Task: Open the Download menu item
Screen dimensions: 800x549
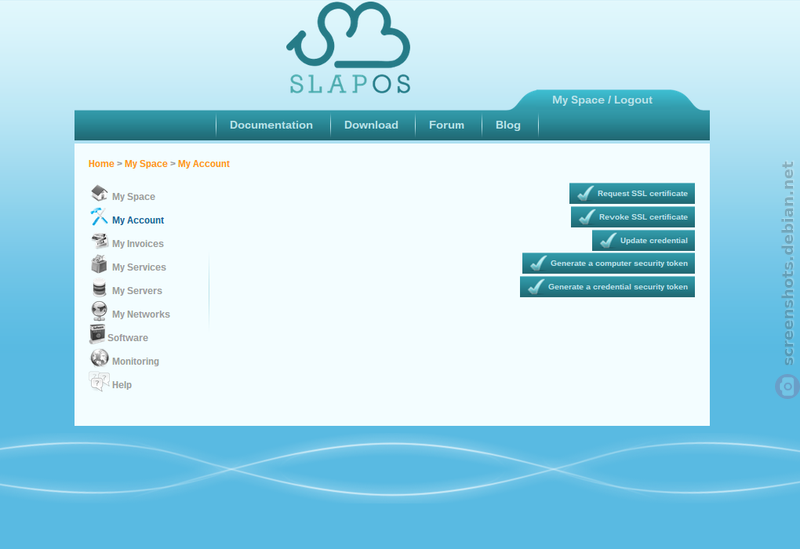Action: [371, 125]
